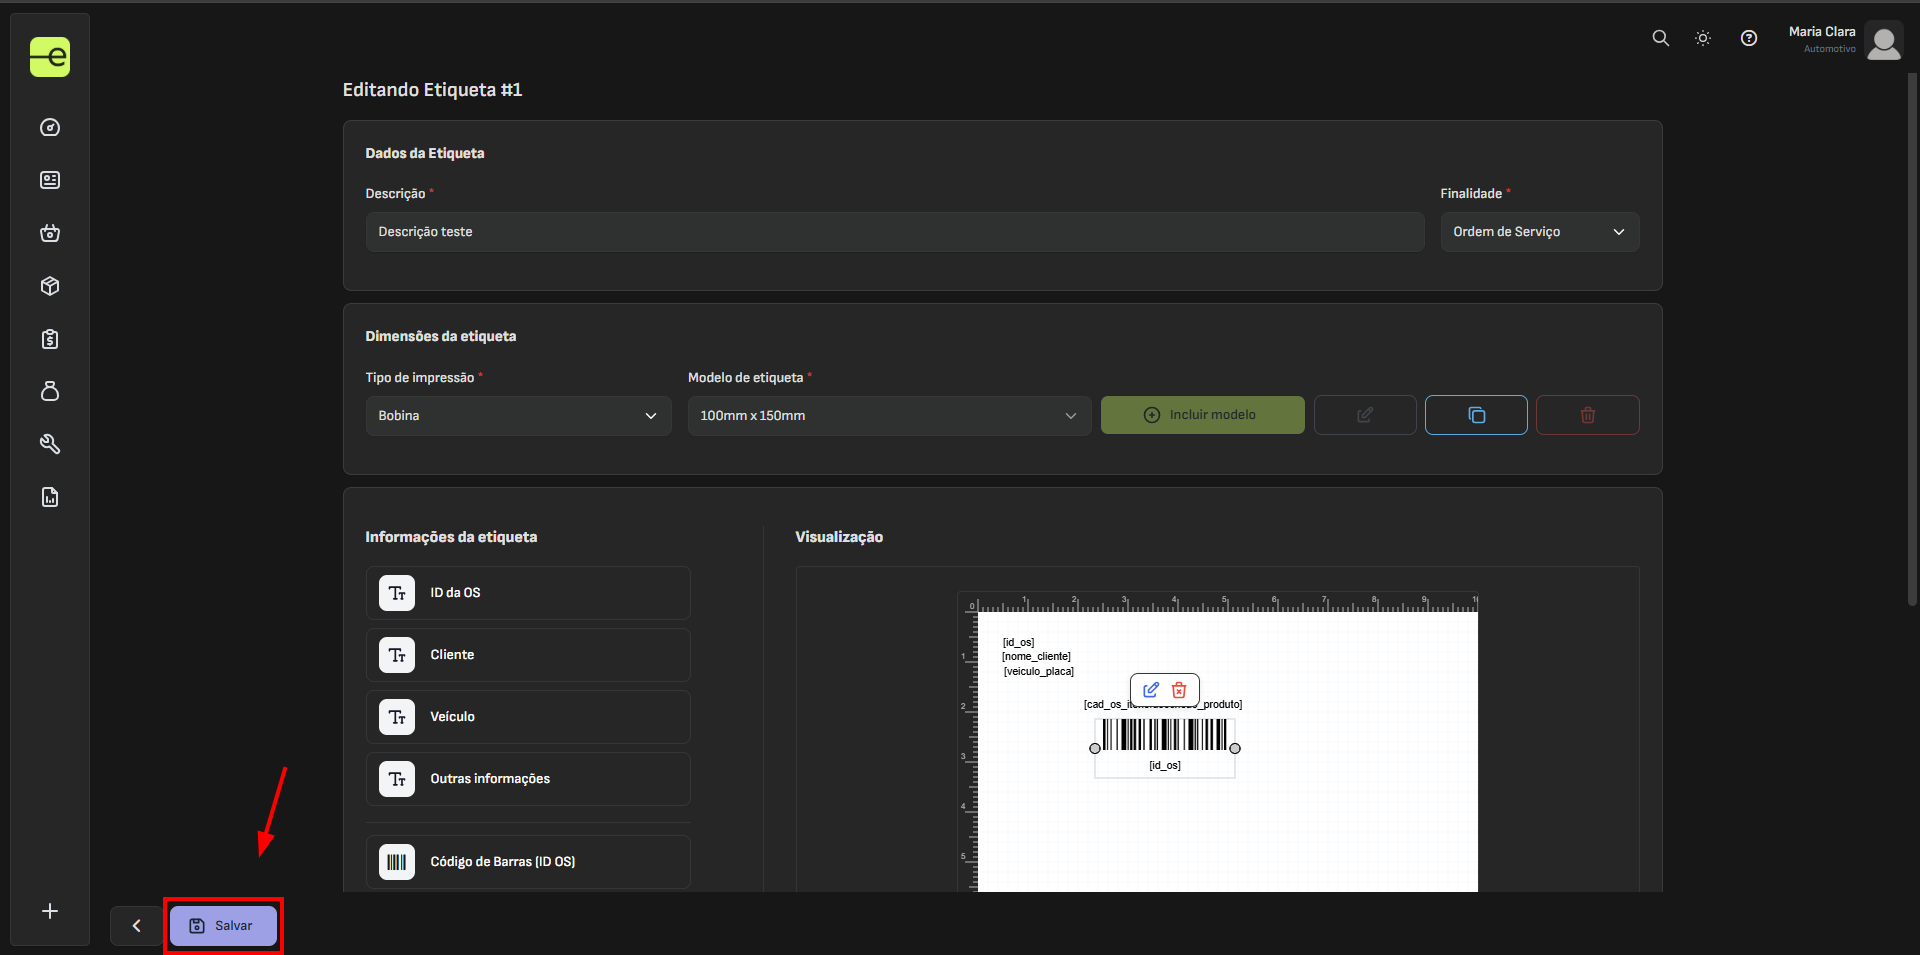1920x955 pixels.
Task: Click the Maria Clara user name
Action: tap(1822, 32)
